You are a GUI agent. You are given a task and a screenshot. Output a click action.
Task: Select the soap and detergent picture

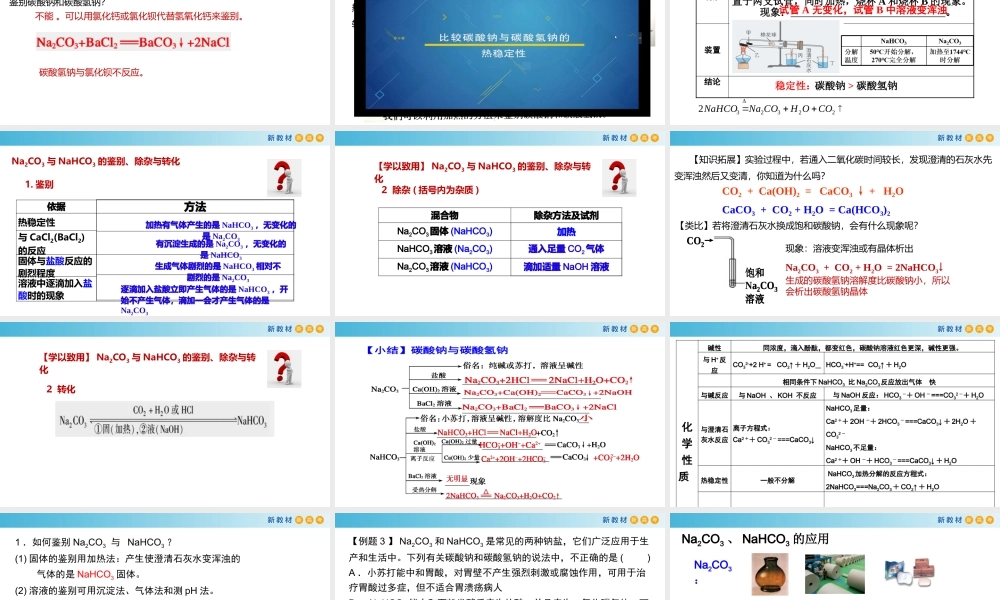pyautogui.click(x=910, y=572)
